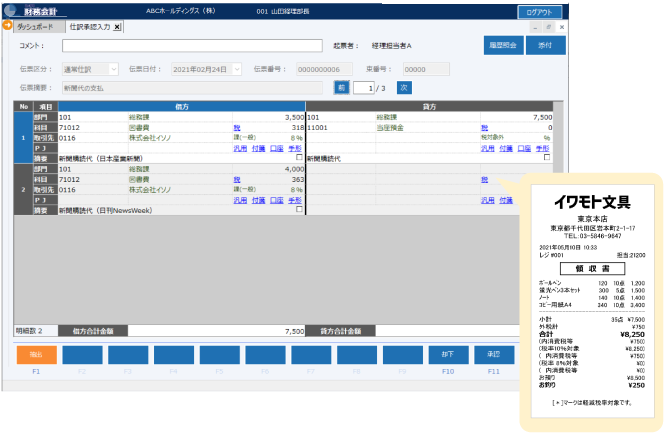This screenshot has width=668, height=438.
Task: Click the ログアウト button
Action: coord(541,11)
